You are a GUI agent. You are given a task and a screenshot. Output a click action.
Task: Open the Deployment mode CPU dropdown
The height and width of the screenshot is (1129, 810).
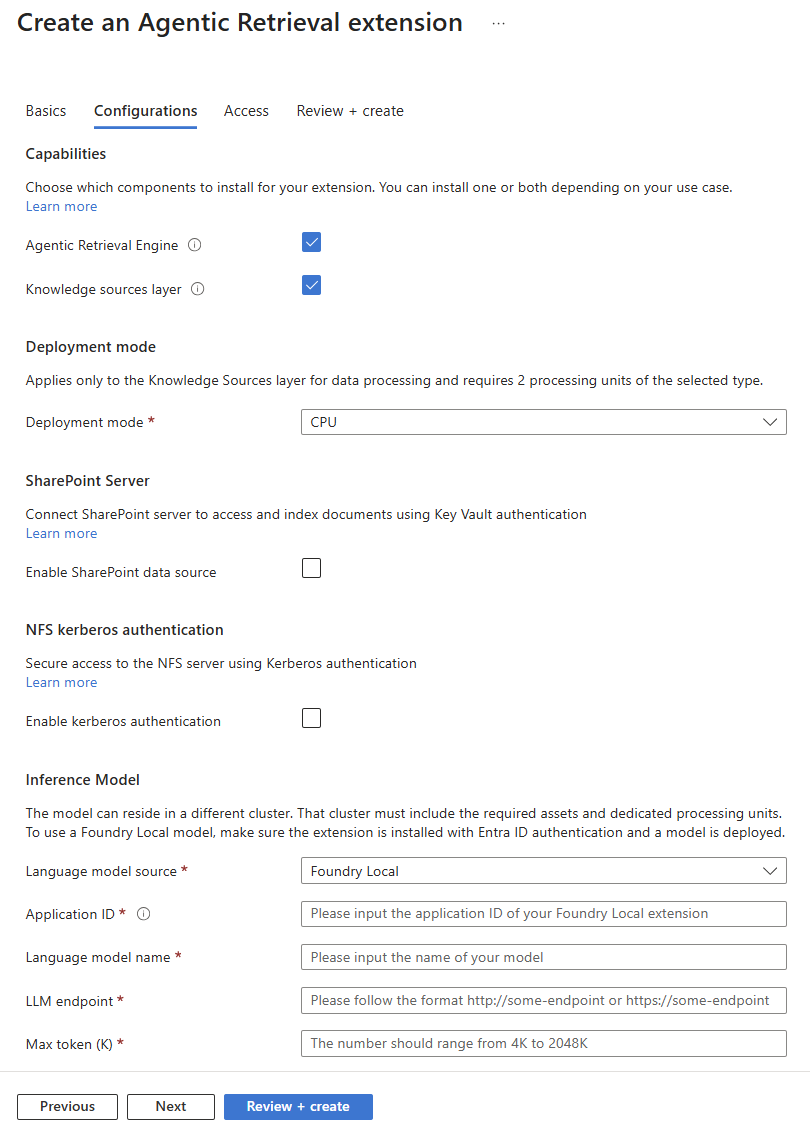[x=544, y=422]
